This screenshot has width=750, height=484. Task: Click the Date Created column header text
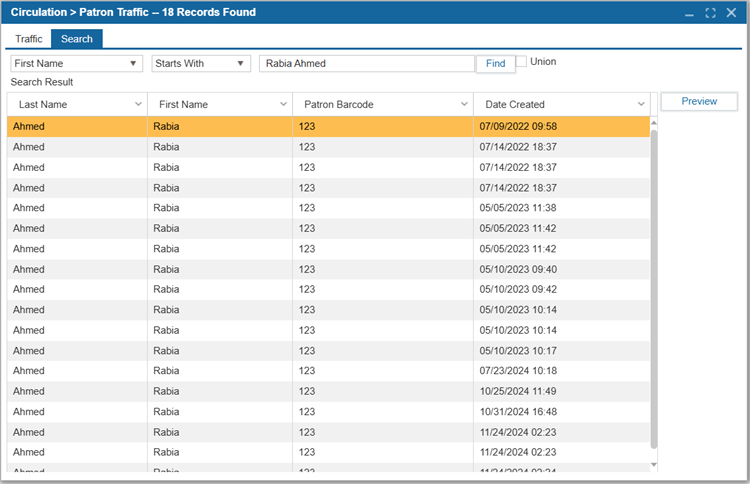tap(515, 104)
